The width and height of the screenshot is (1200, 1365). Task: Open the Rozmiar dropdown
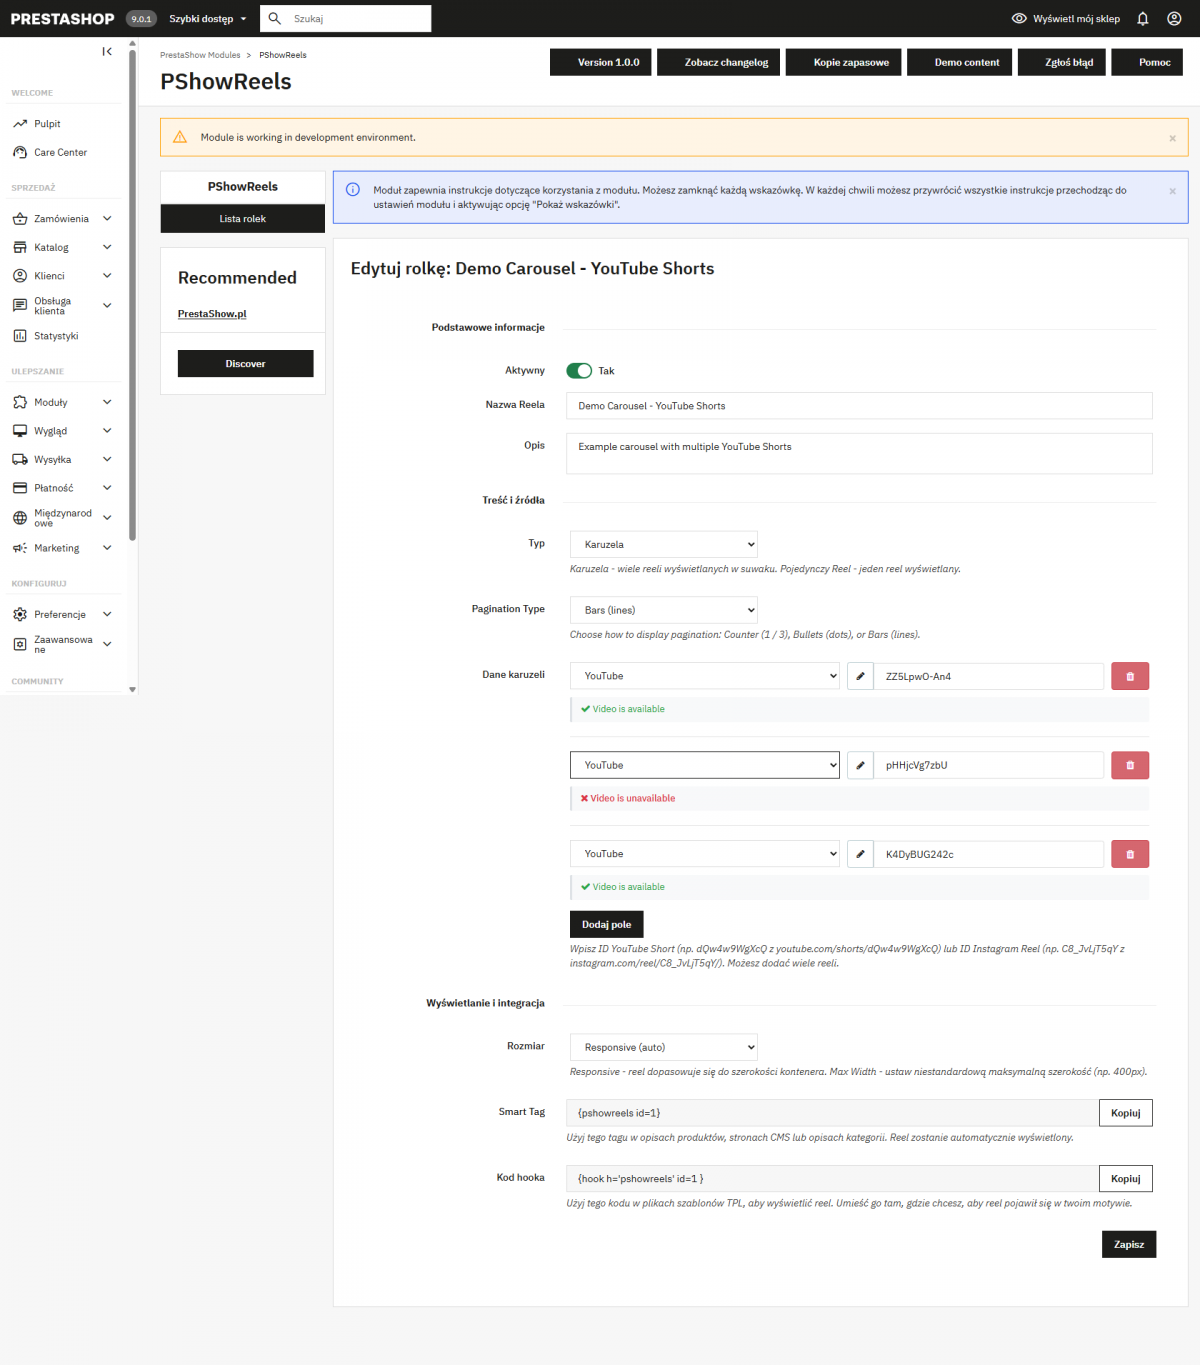pos(663,1047)
